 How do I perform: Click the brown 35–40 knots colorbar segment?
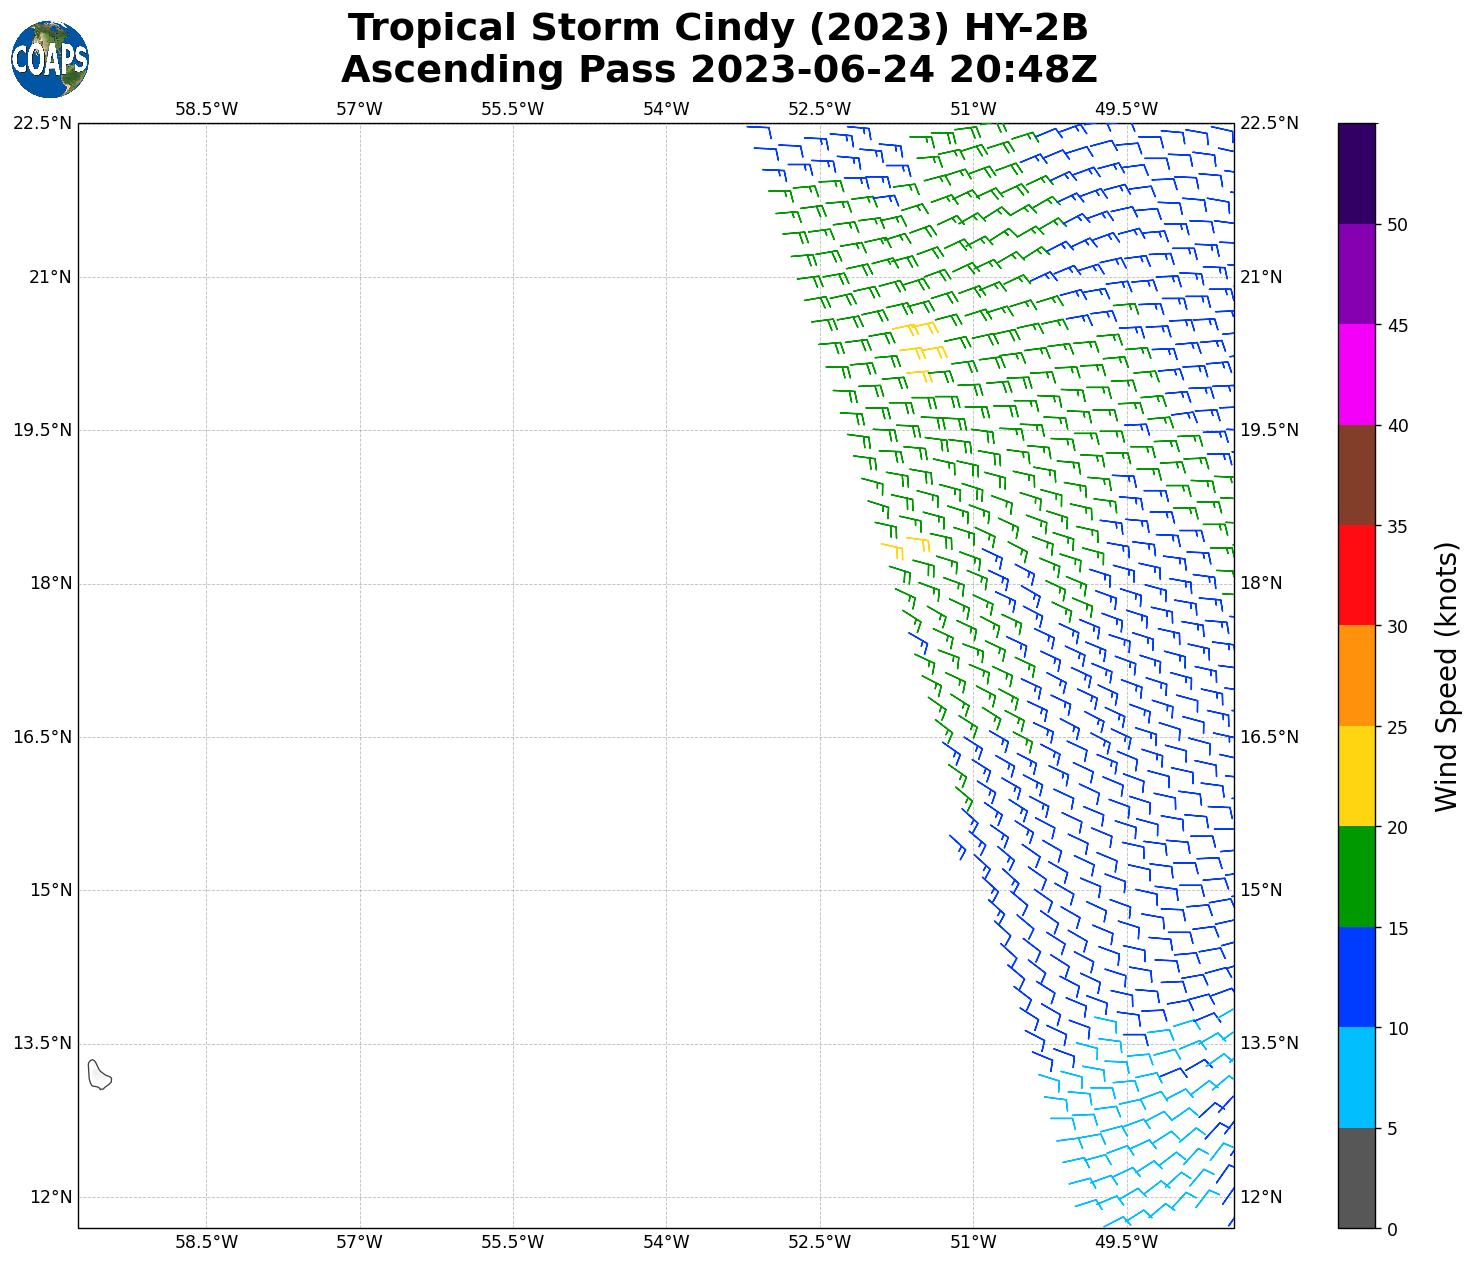[1357, 475]
